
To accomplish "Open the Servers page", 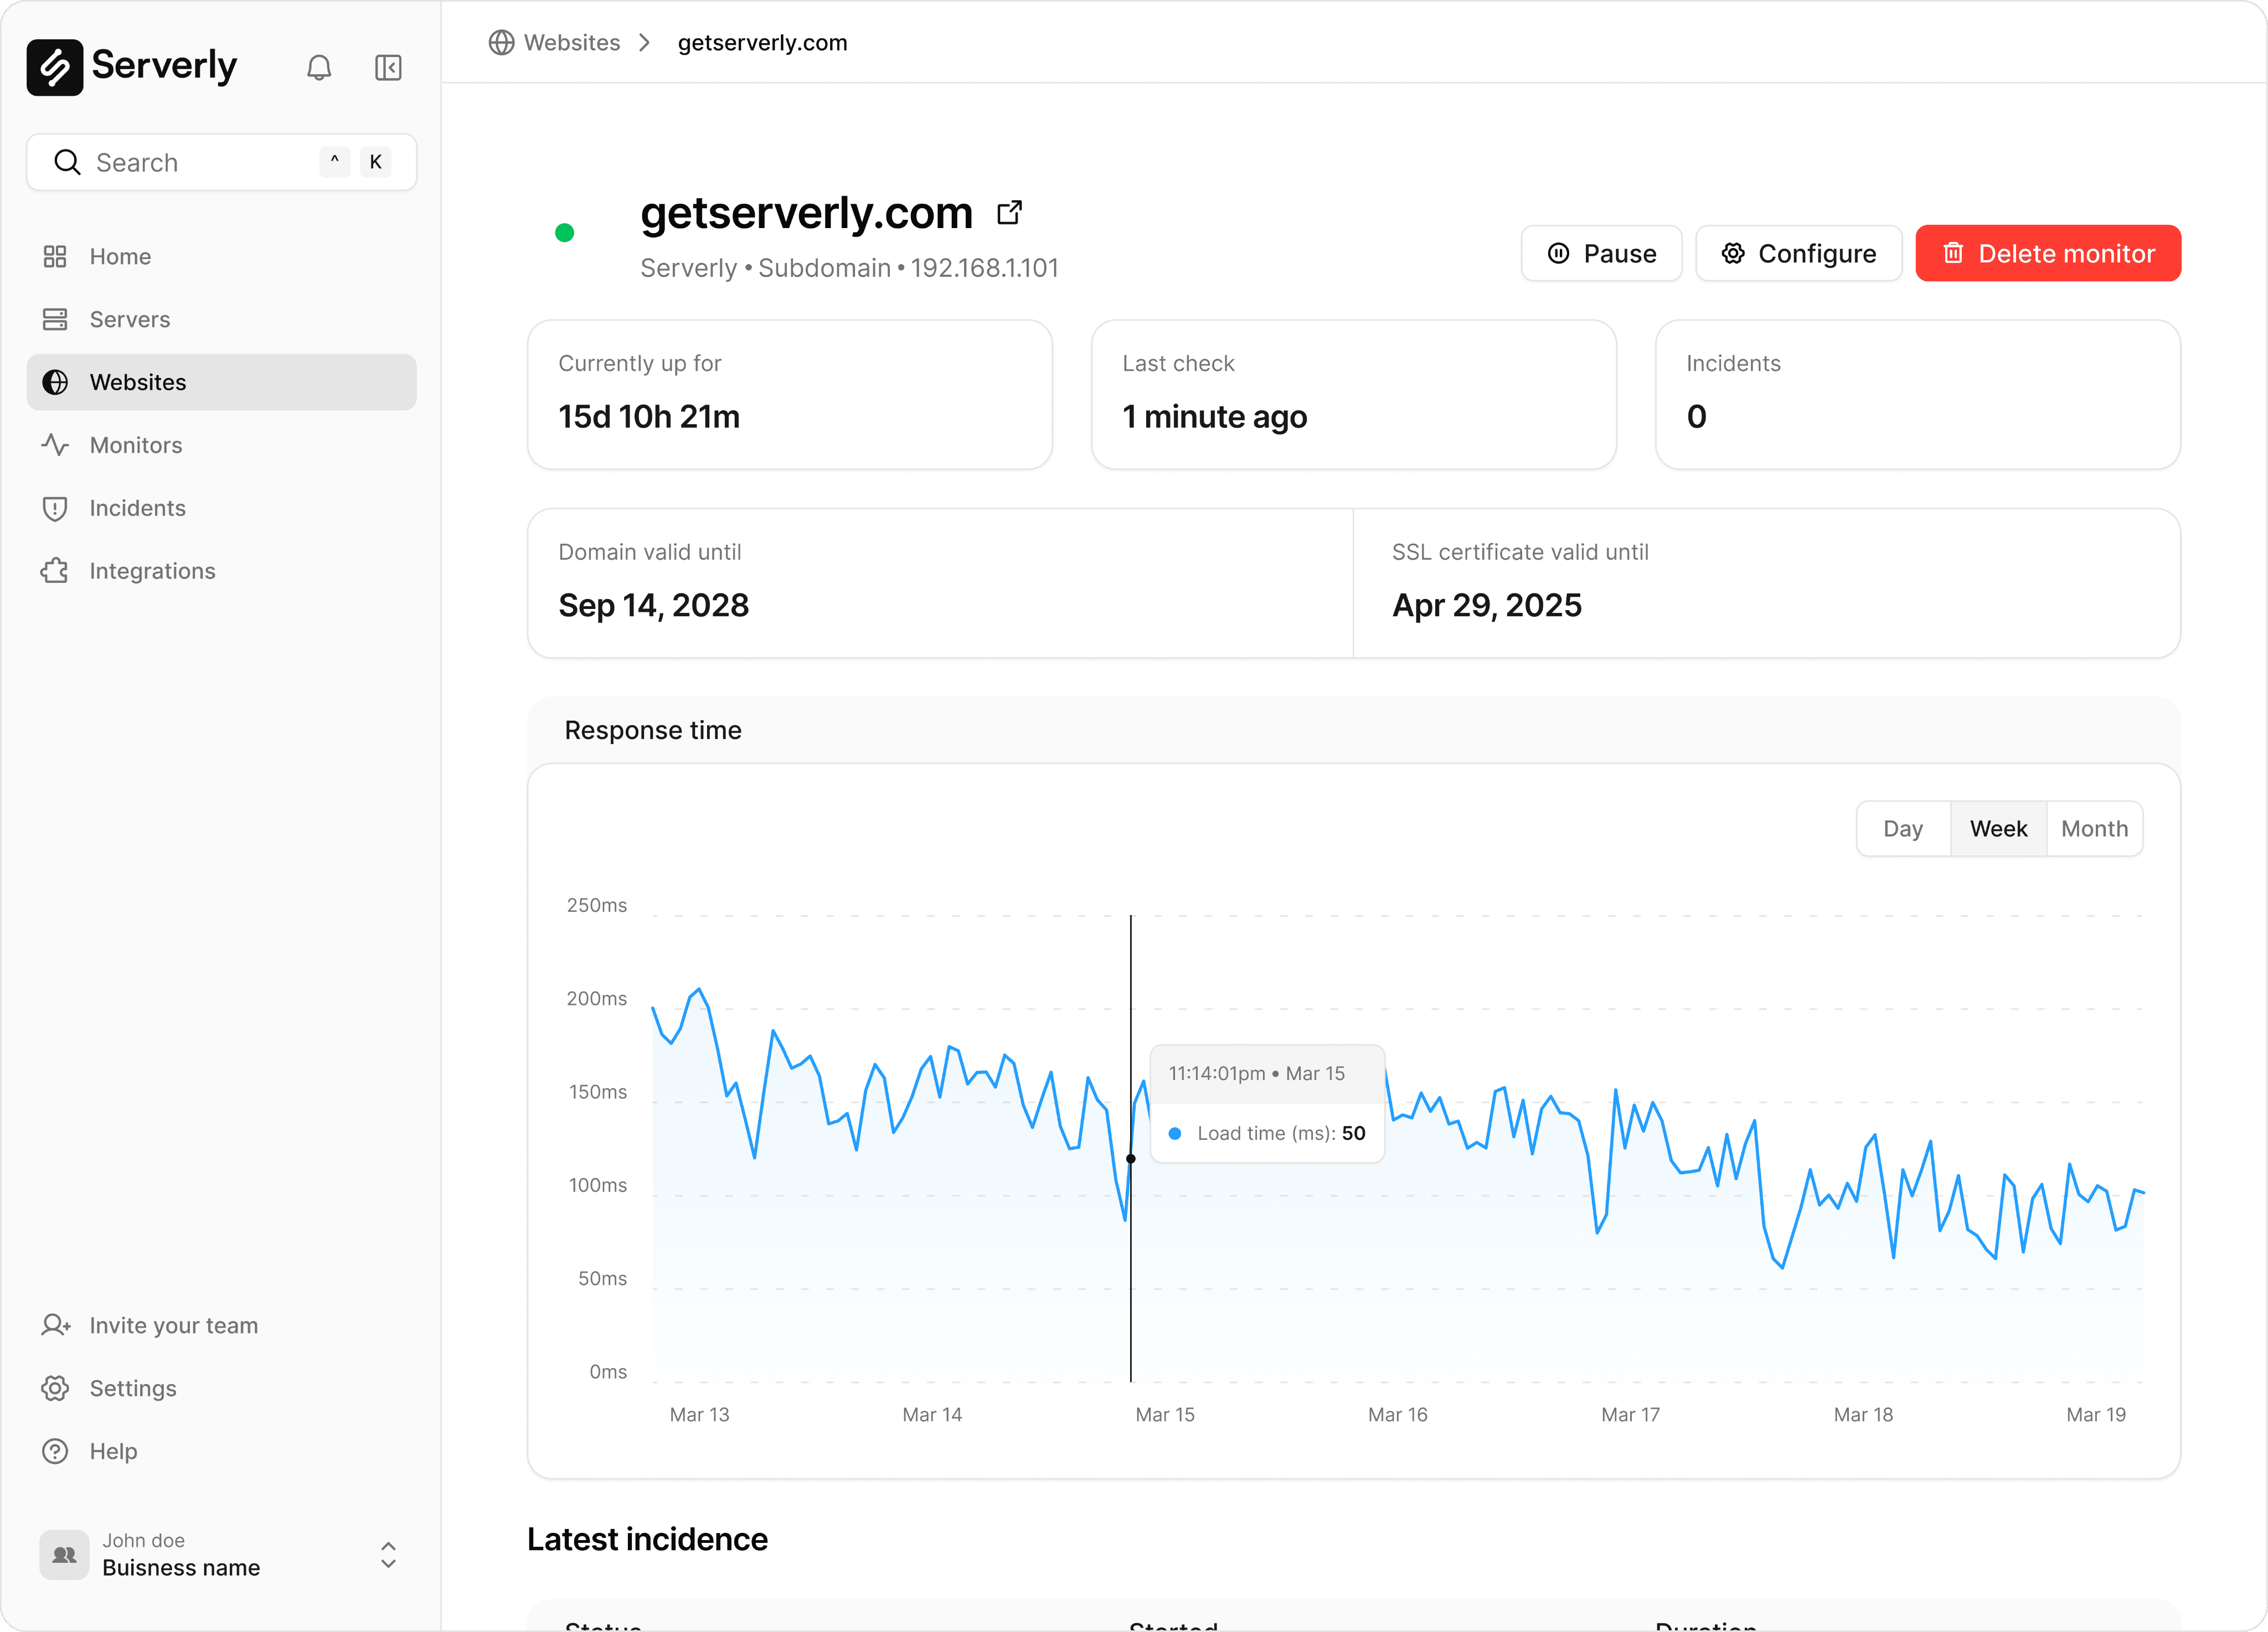I will pos(130,319).
